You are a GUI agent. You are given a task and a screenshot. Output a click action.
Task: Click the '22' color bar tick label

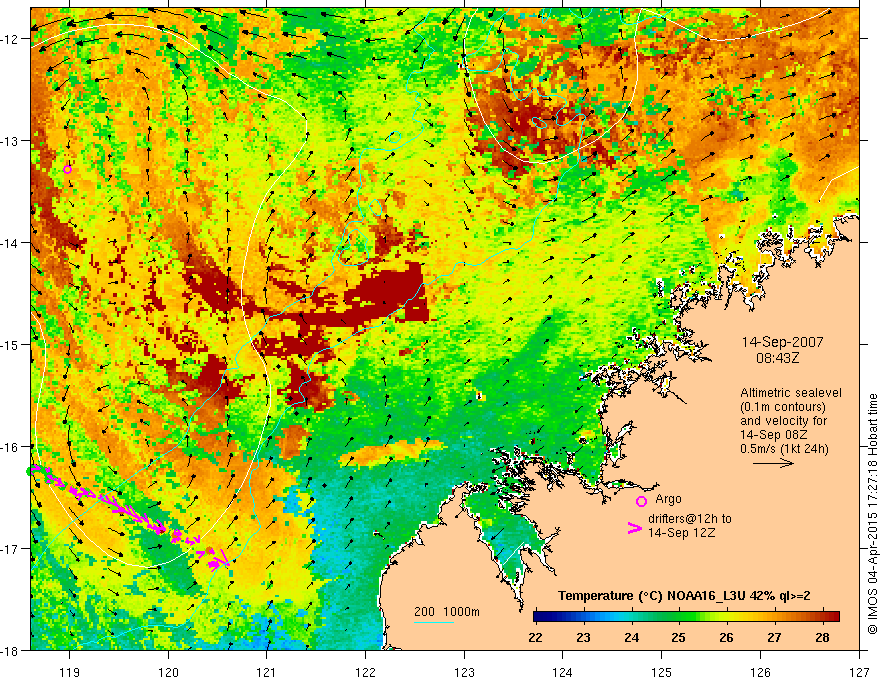pos(535,637)
